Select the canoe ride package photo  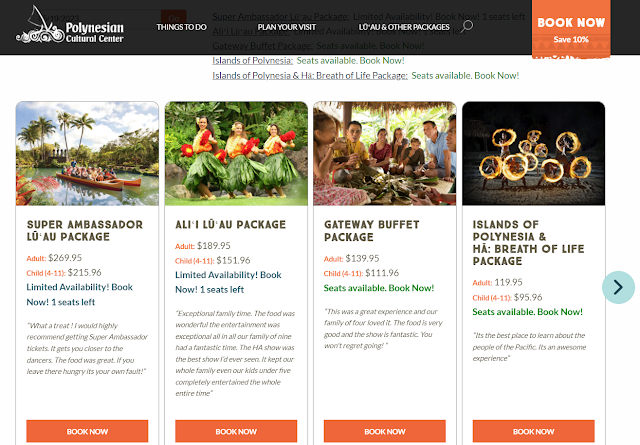click(x=87, y=154)
